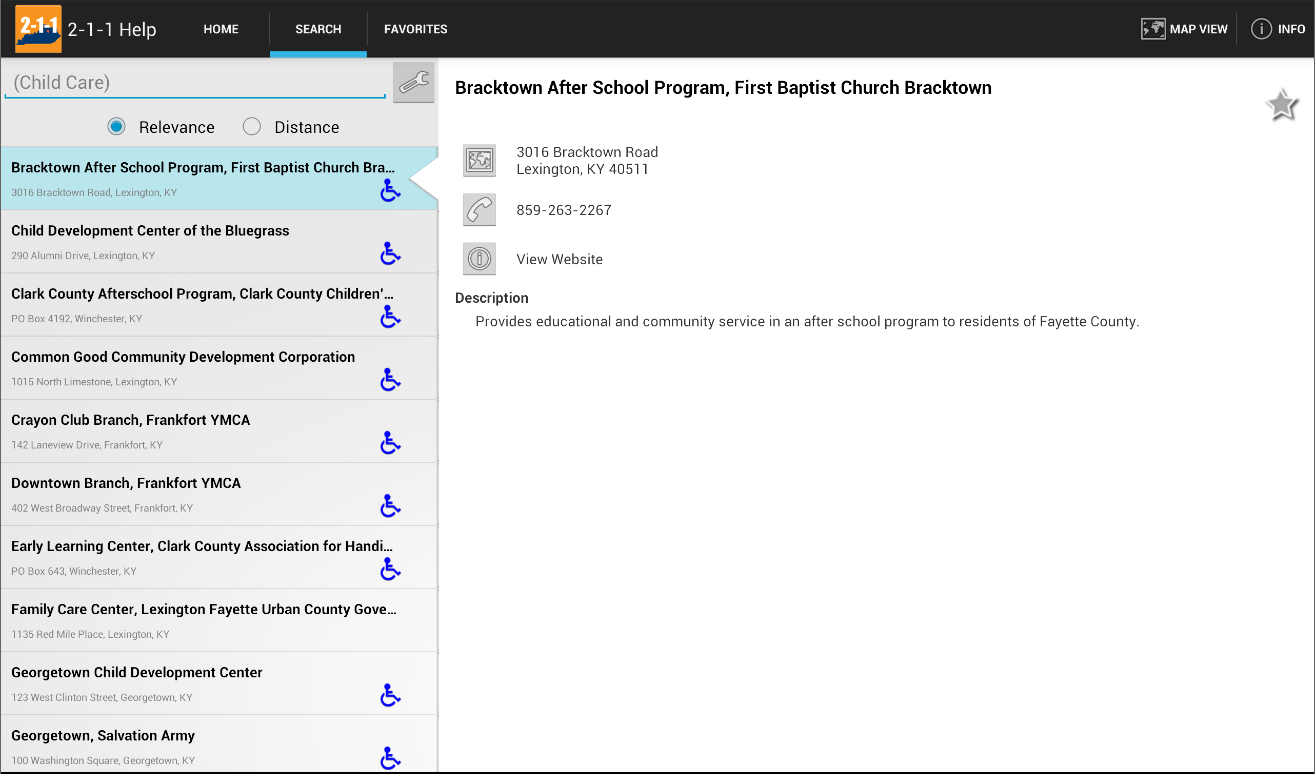
Task: Tap phone icon to call 859-263-2267
Action: (x=480, y=210)
